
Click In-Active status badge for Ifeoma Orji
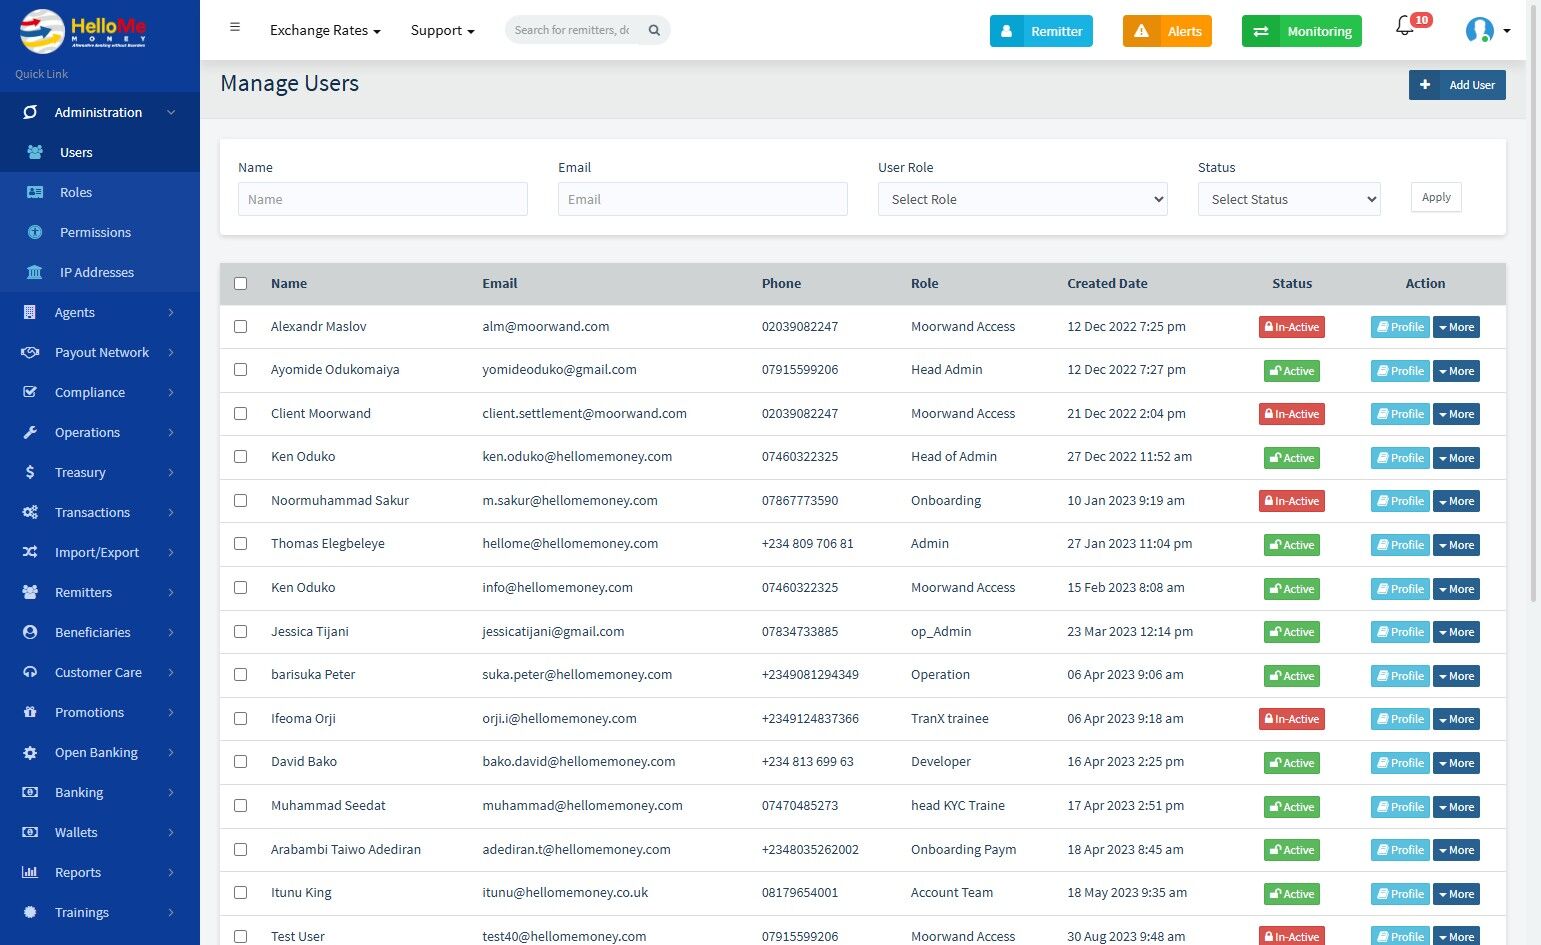coord(1292,719)
